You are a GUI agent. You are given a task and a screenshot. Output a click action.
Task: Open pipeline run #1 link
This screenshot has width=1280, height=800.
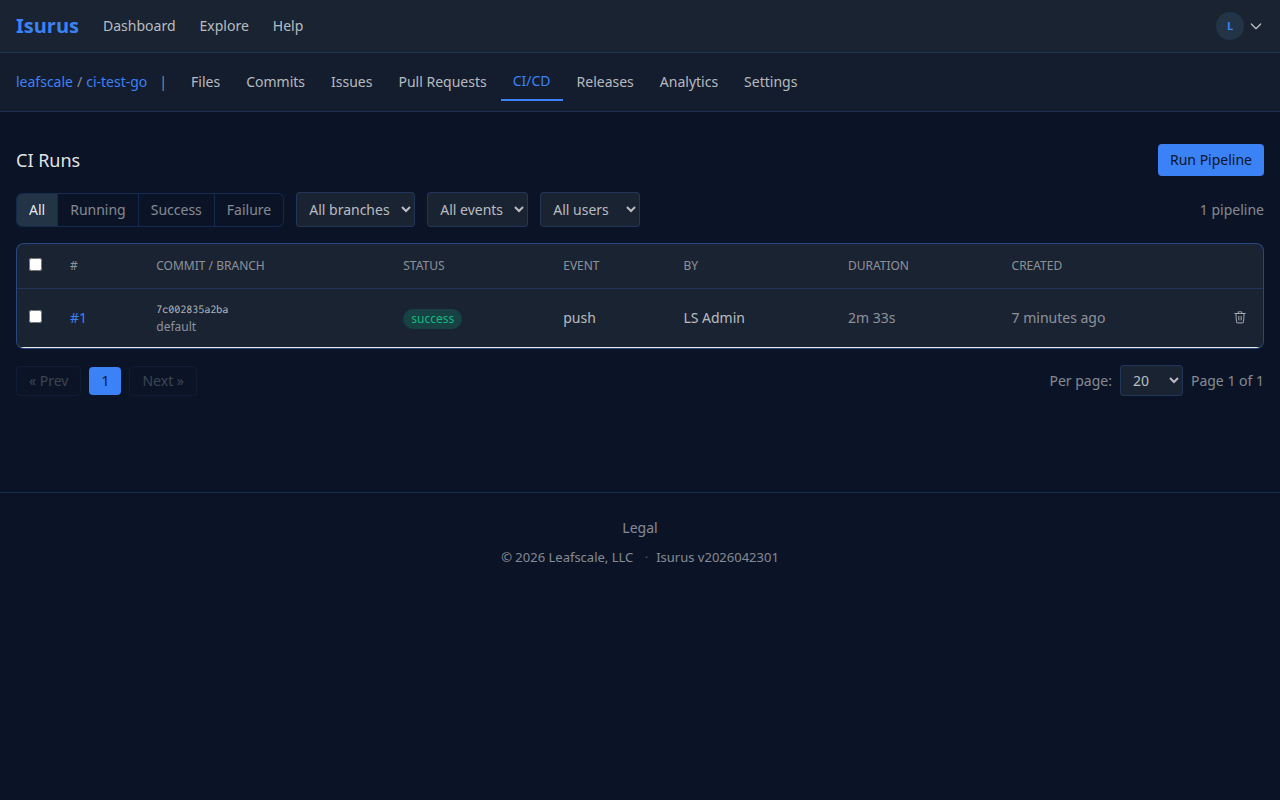point(78,318)
